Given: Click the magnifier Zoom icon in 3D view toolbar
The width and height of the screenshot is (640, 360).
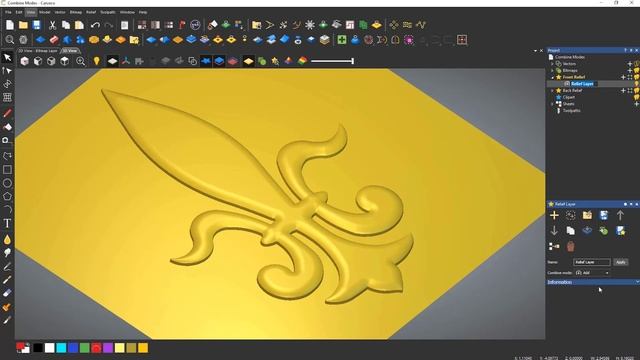Looking at the screenshot, I should point(80,61).
